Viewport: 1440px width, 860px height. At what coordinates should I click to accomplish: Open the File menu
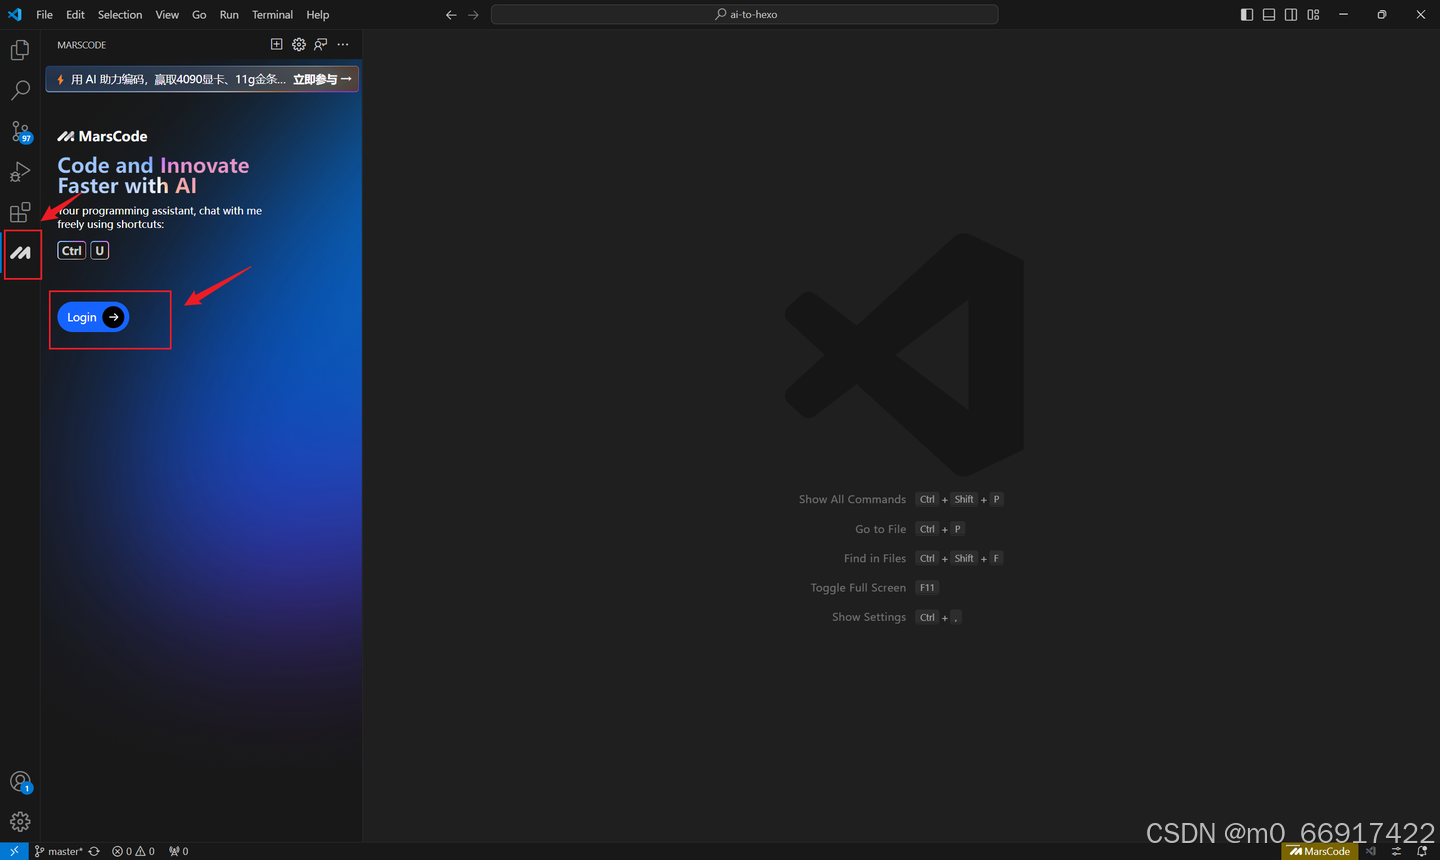click(x=44, y=14)
